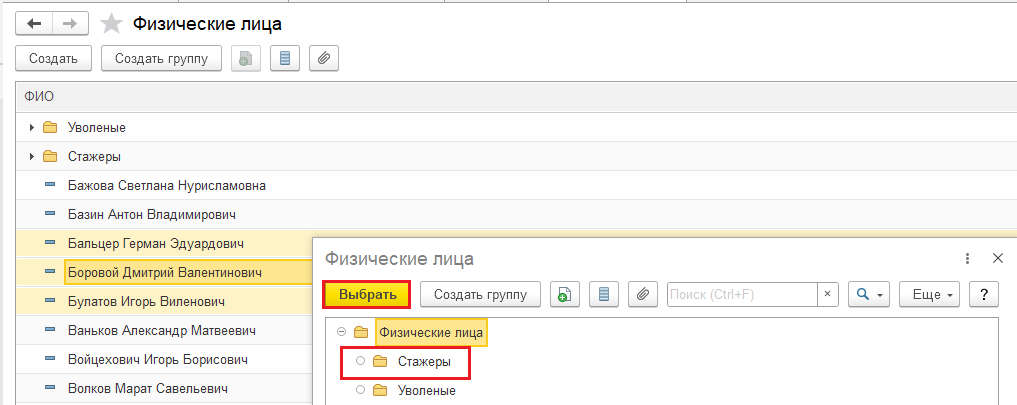
Task: Expand the Стажеры group in main list
Action: [x=32, y=156]
